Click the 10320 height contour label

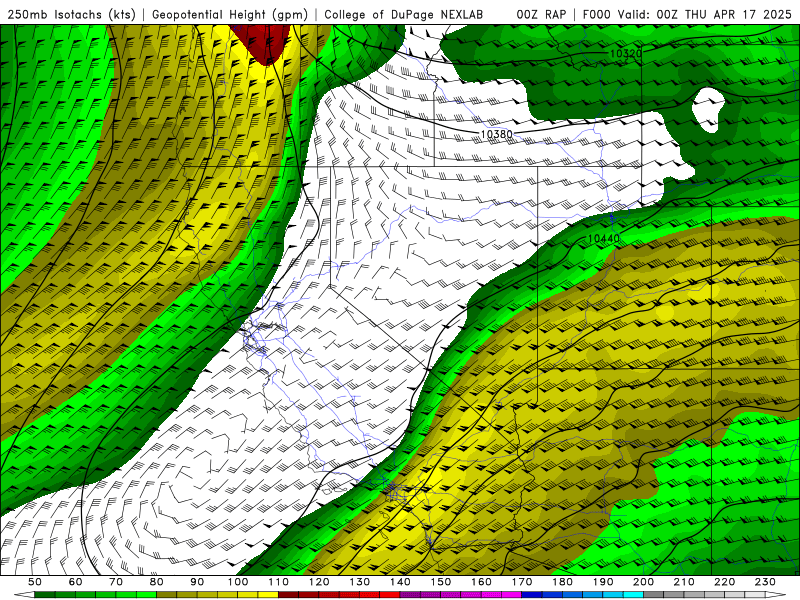coord(625,53)
